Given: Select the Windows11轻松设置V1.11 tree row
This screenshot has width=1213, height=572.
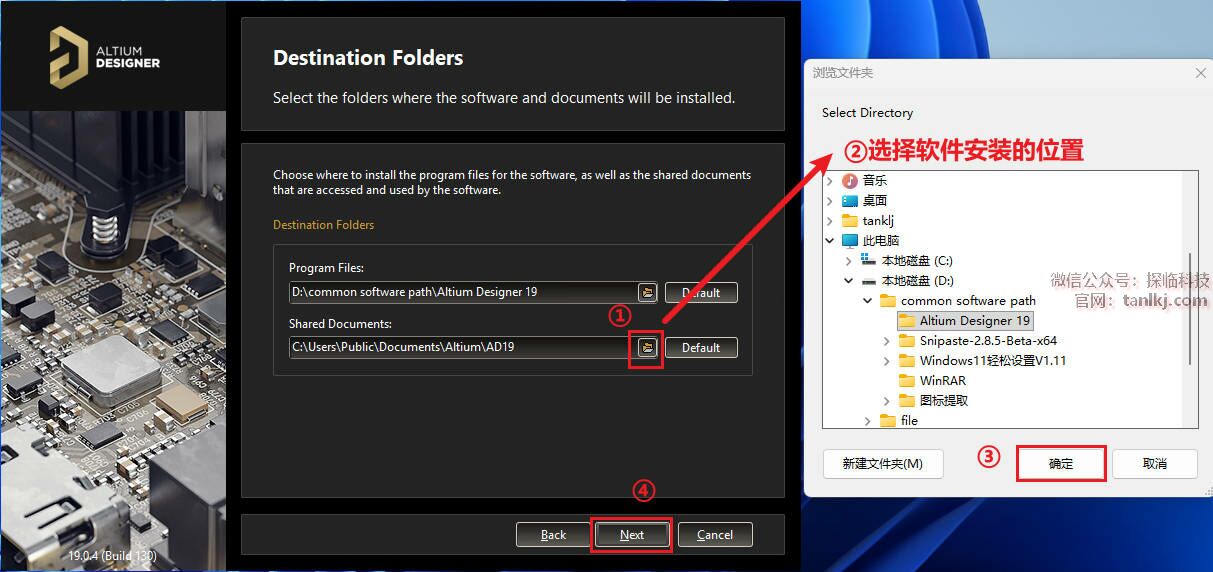Looking at the screenshot, I should [982, 361].
